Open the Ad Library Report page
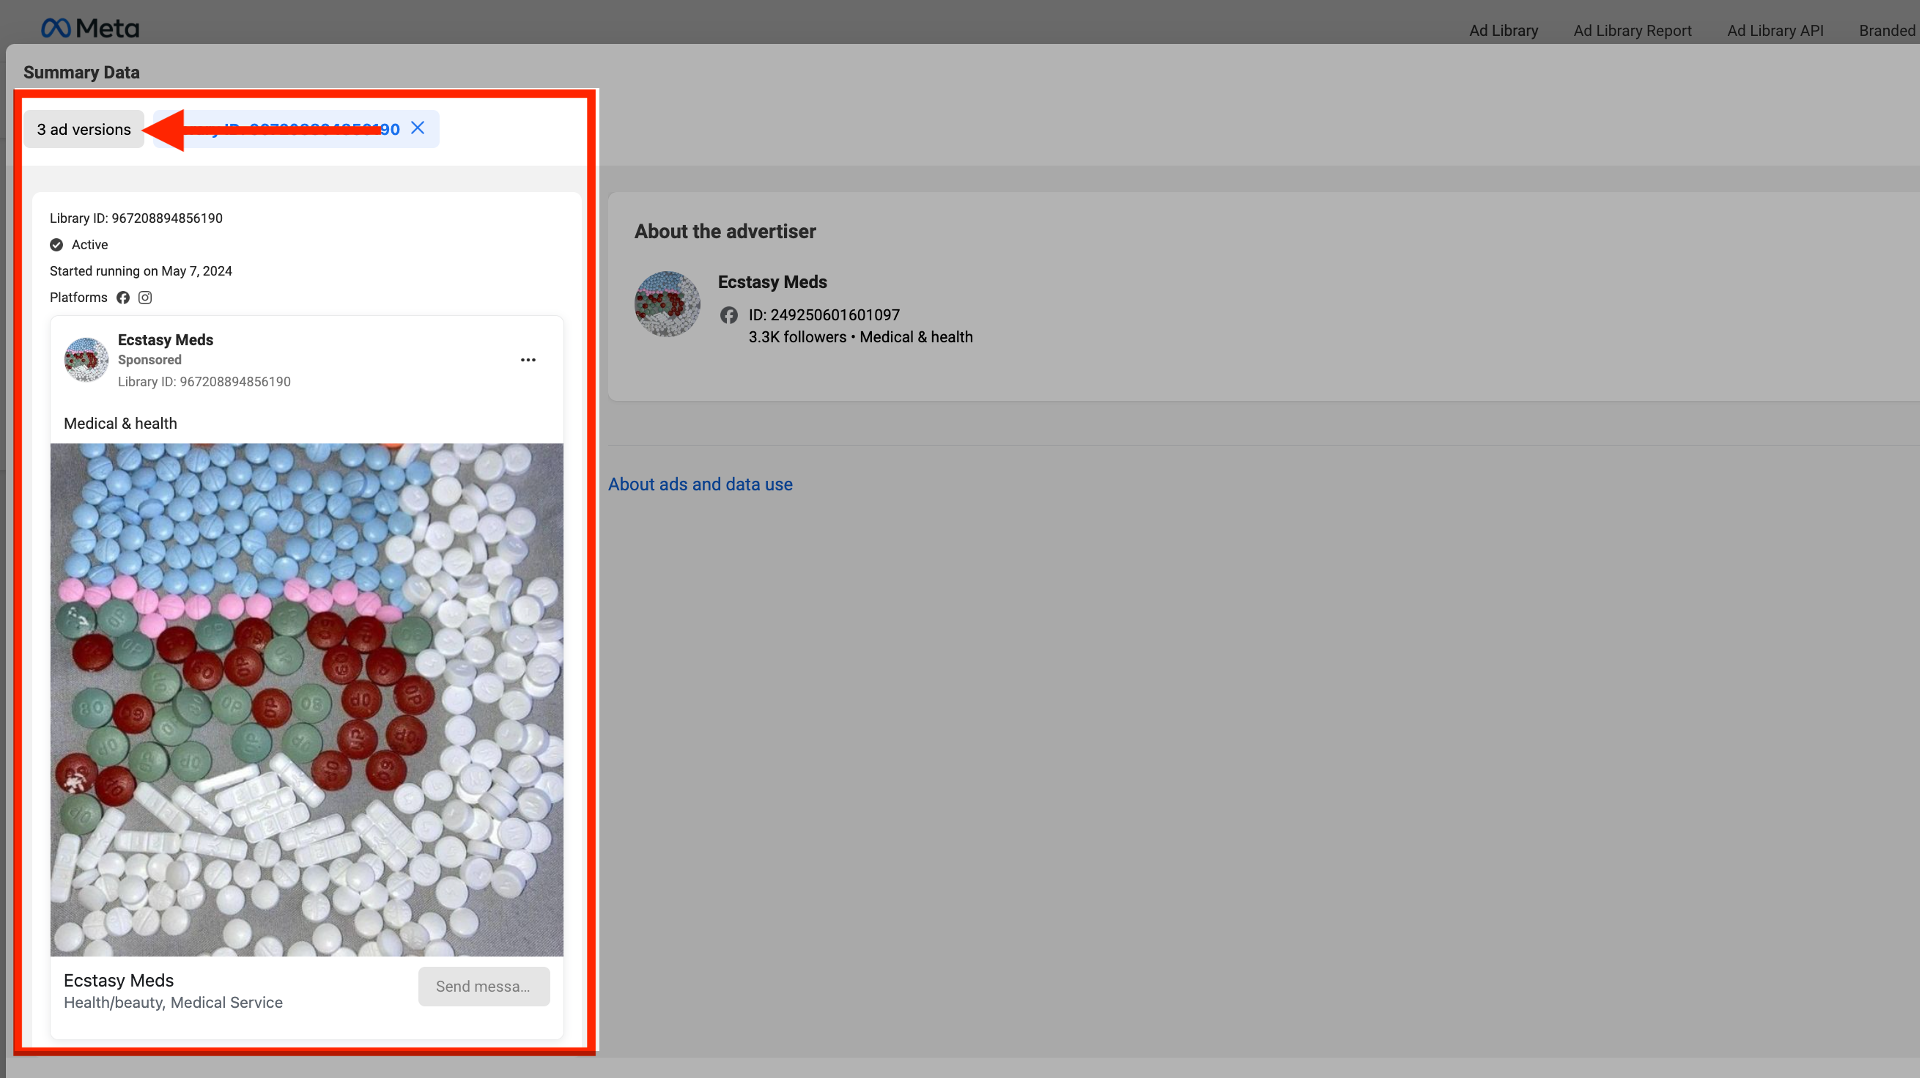The height and width of the screenshot is (1078, 1920). coord(1632,30)
